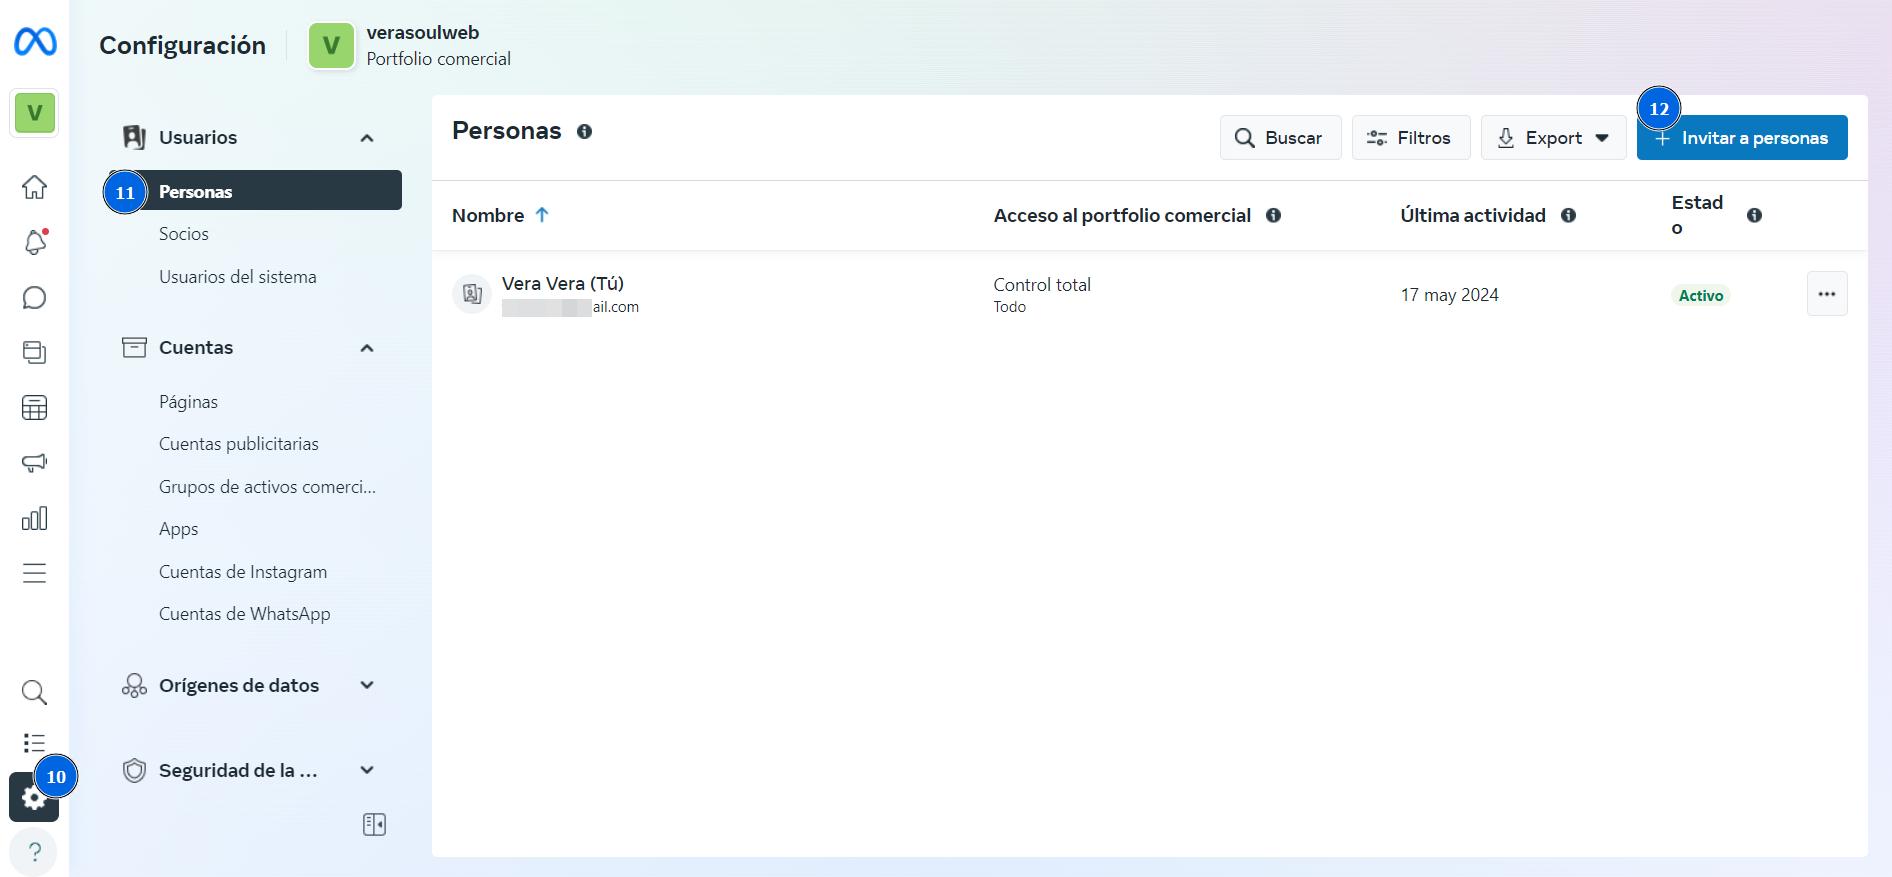Click the verasoulweb portfolio name
Viewport: 1892px width, 877px height.
(x=423, y=32)
